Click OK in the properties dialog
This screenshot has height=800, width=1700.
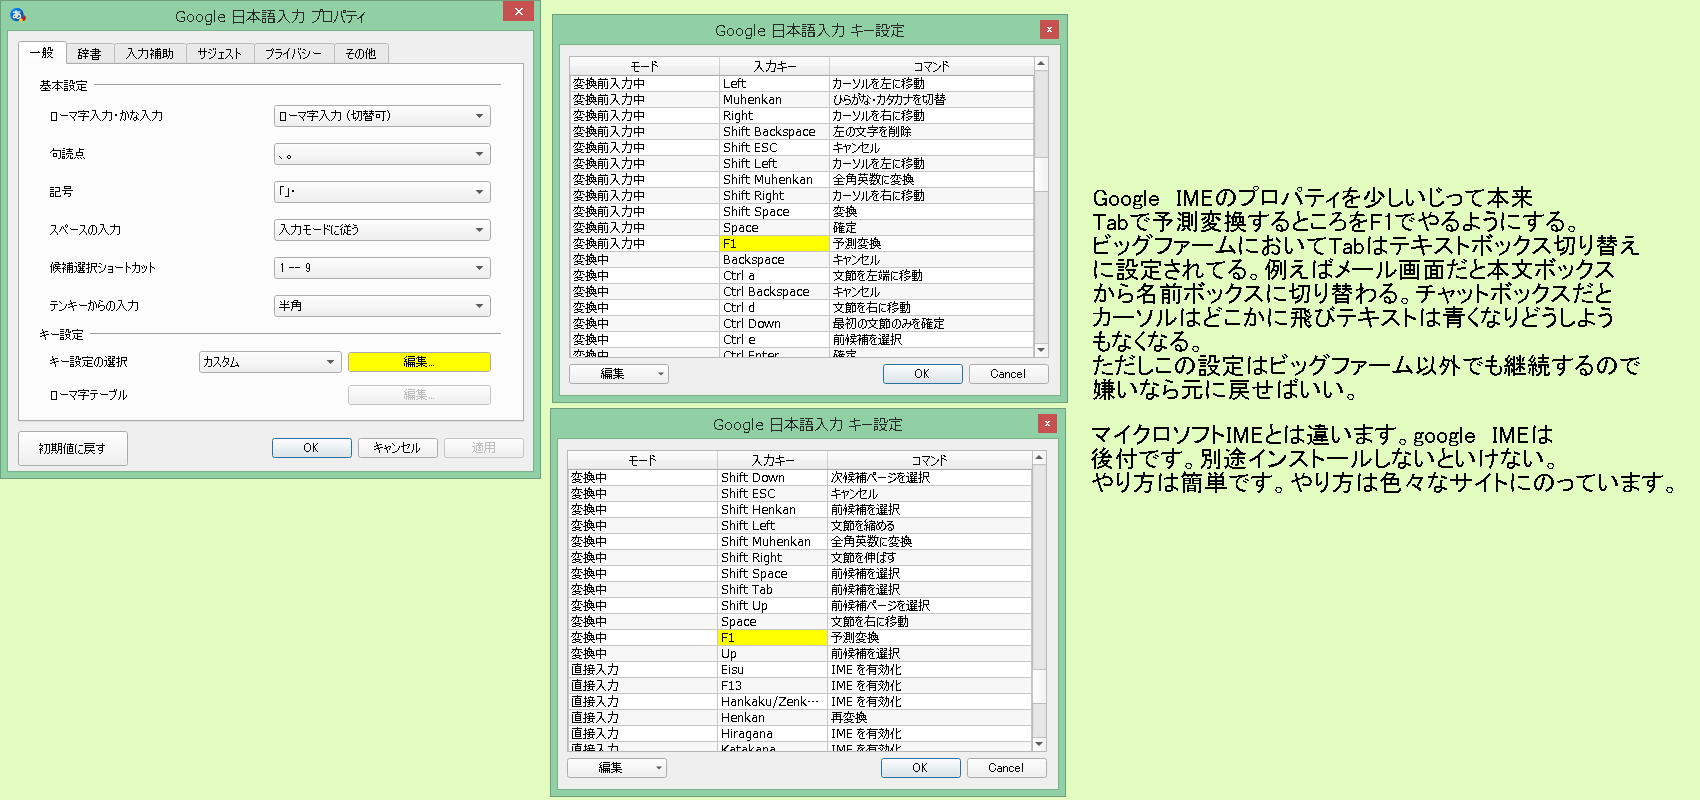point(311,448)
